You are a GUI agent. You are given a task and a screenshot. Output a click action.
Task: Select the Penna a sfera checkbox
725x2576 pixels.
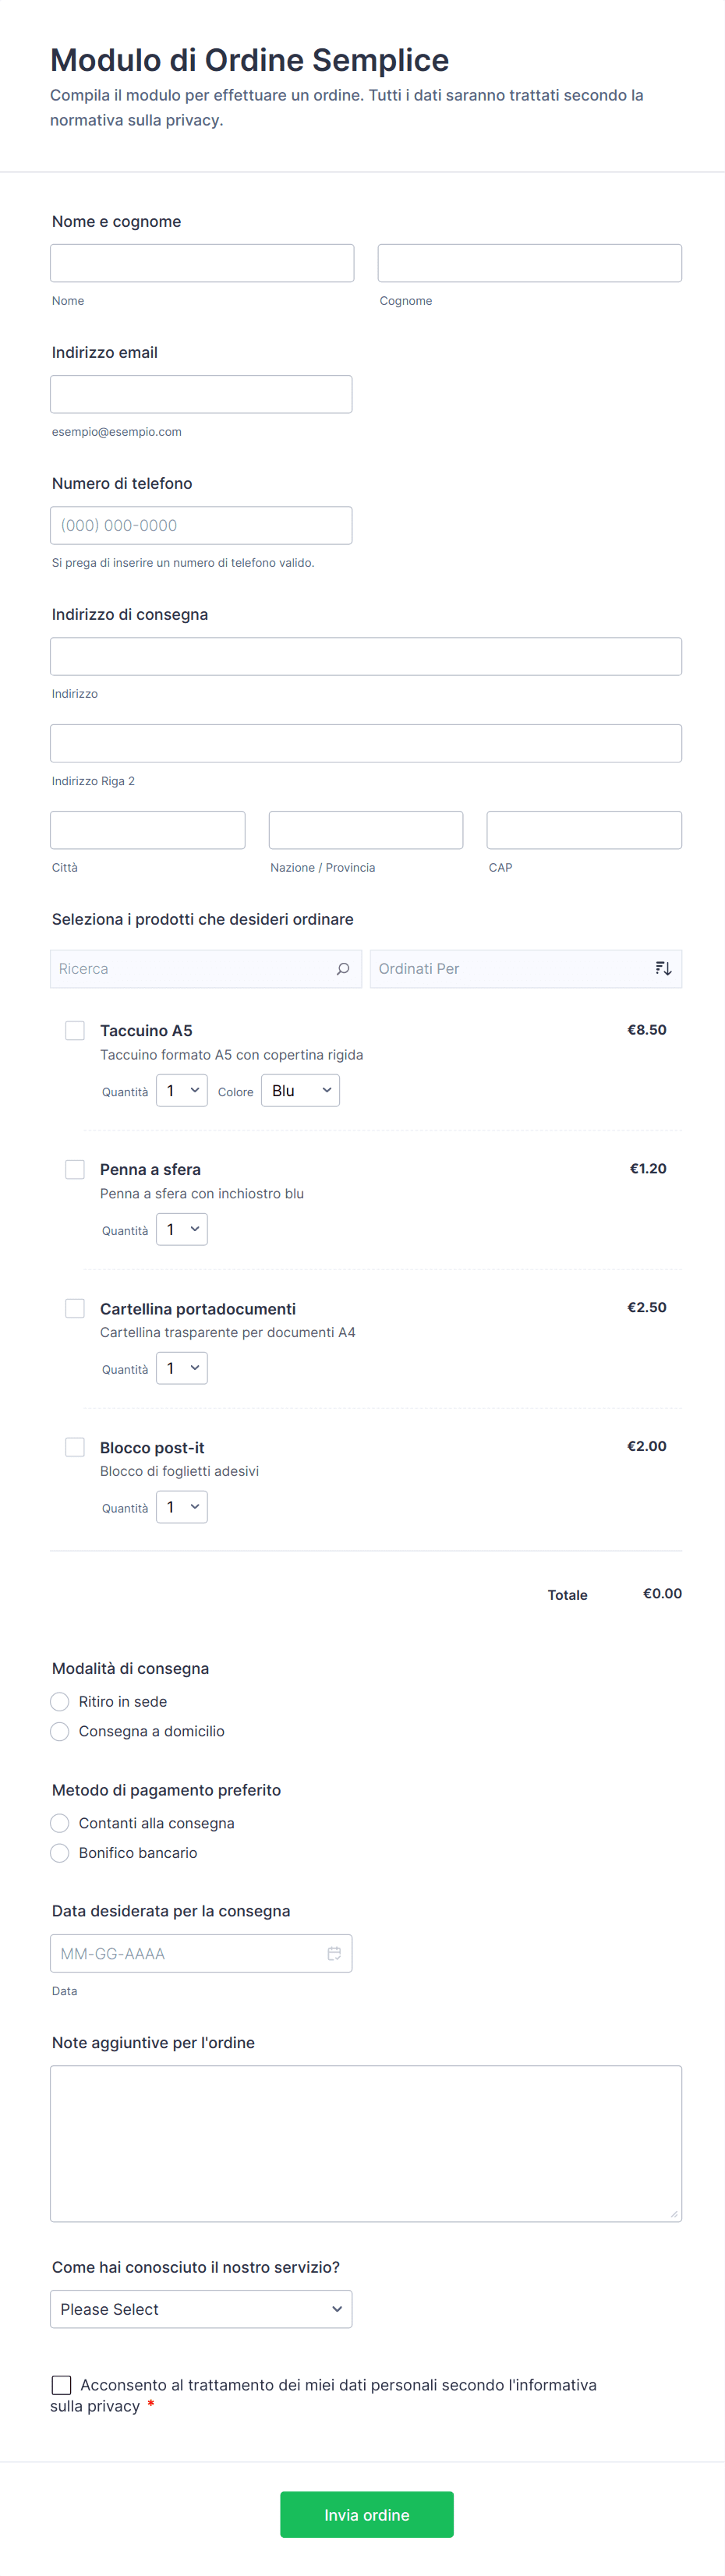(x=75, y=1169)
